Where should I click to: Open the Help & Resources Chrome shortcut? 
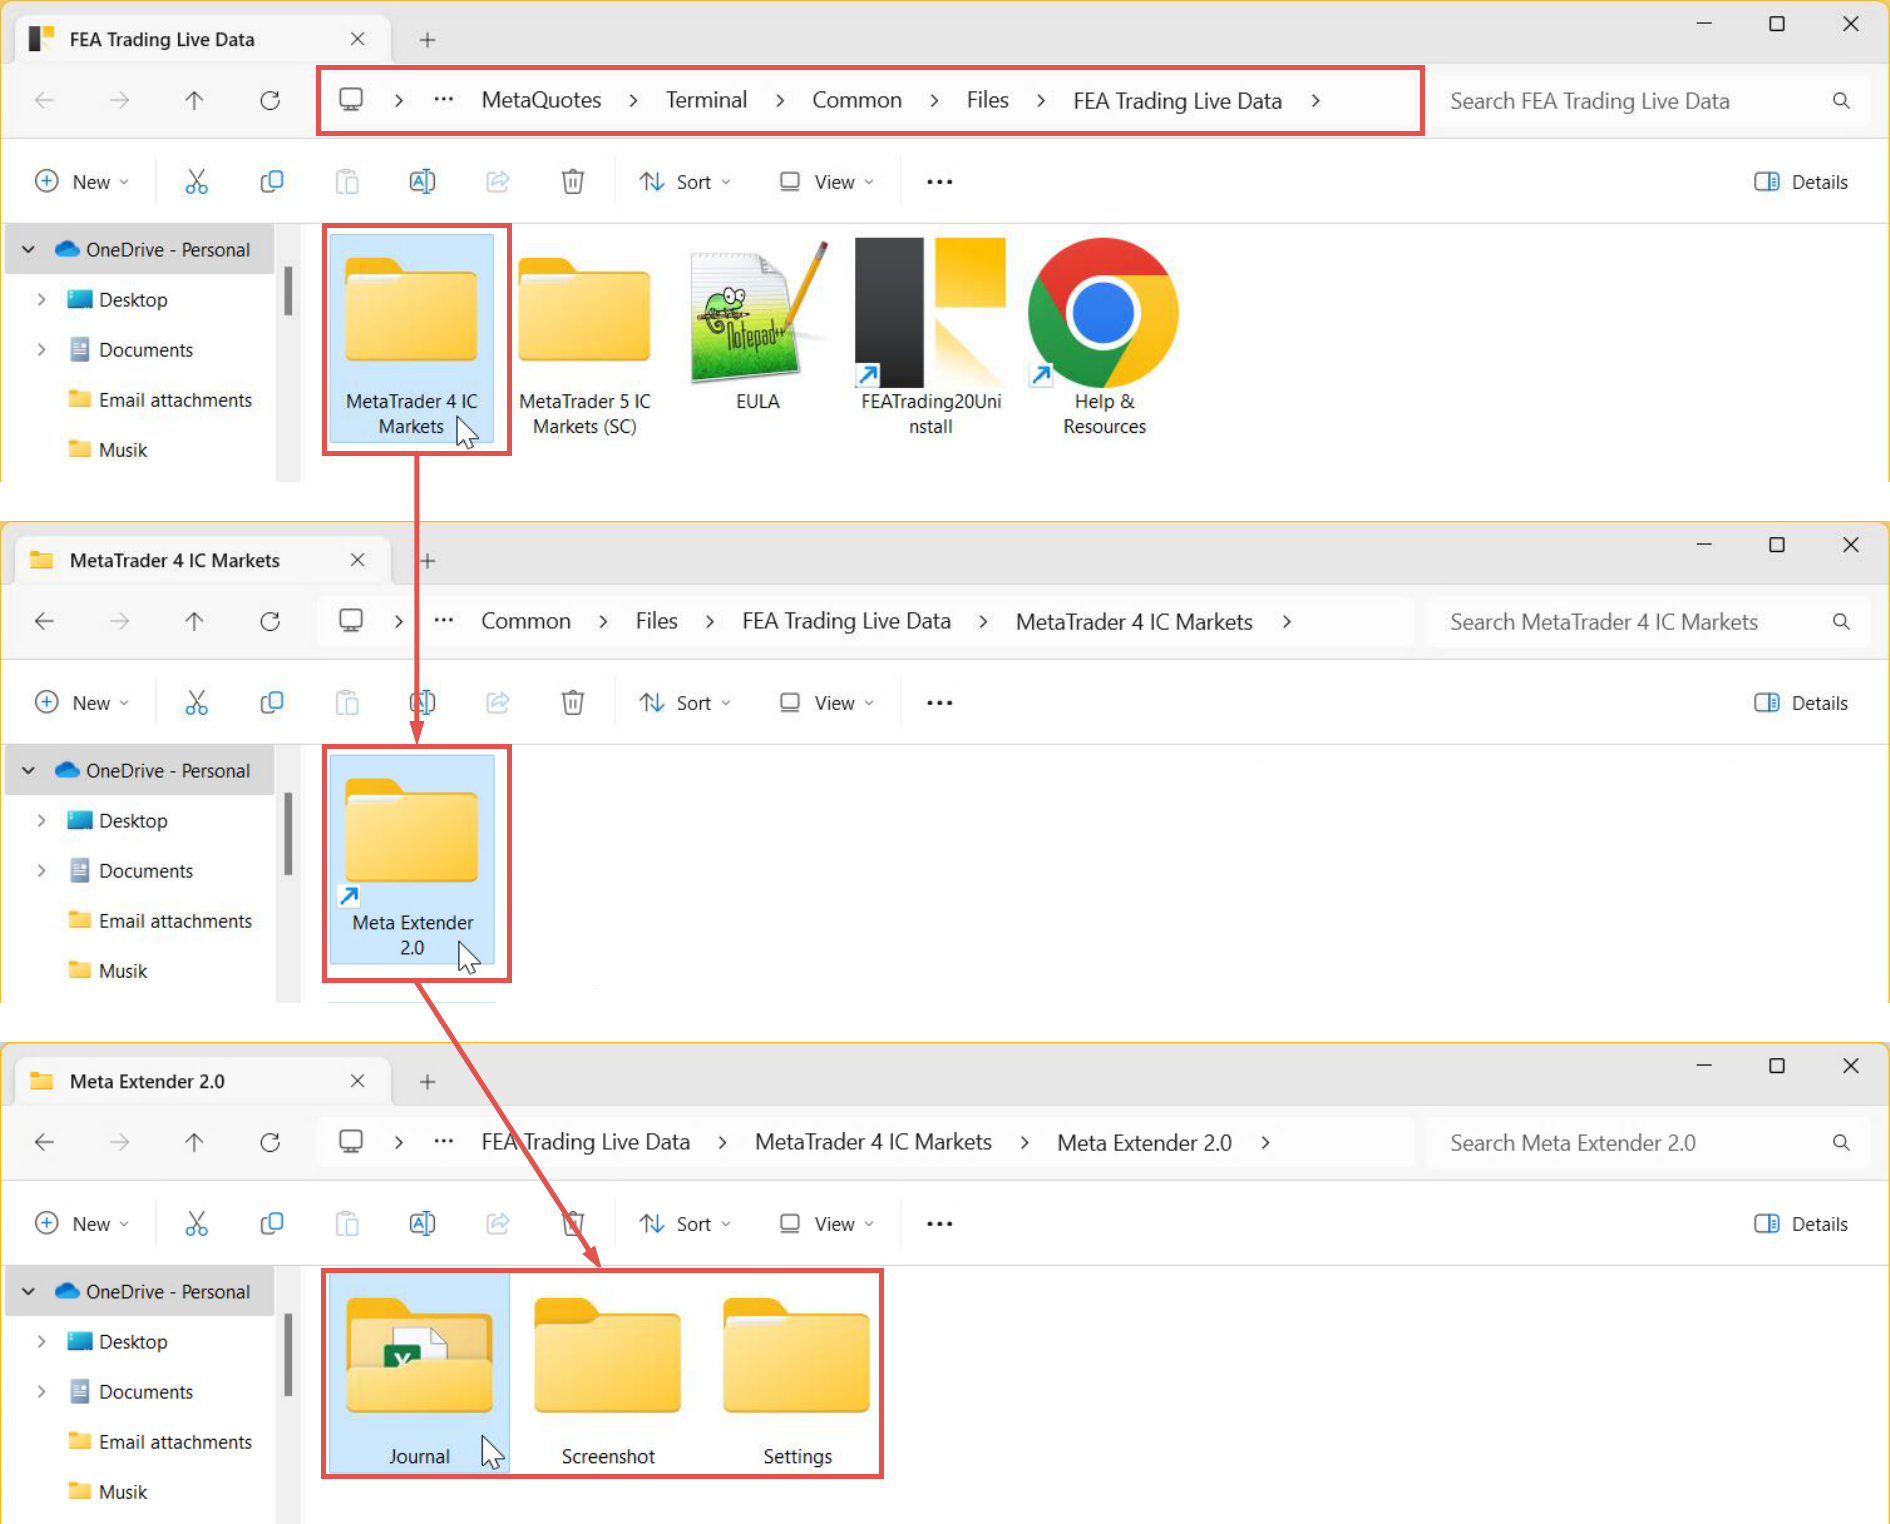click(x=1104, y=336)
